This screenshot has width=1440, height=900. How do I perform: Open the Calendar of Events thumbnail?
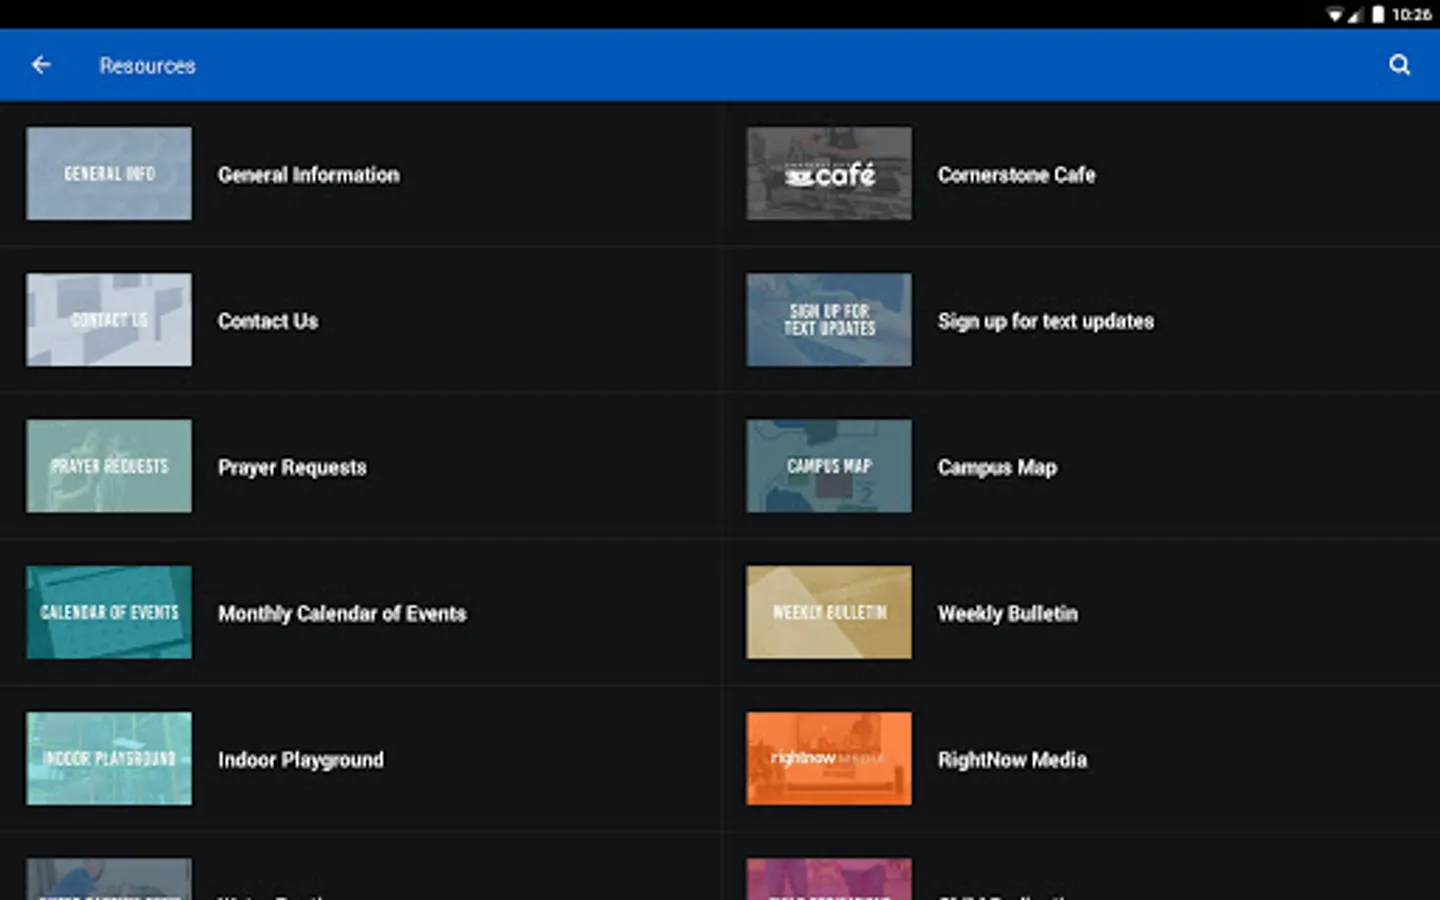click(109, 612)
